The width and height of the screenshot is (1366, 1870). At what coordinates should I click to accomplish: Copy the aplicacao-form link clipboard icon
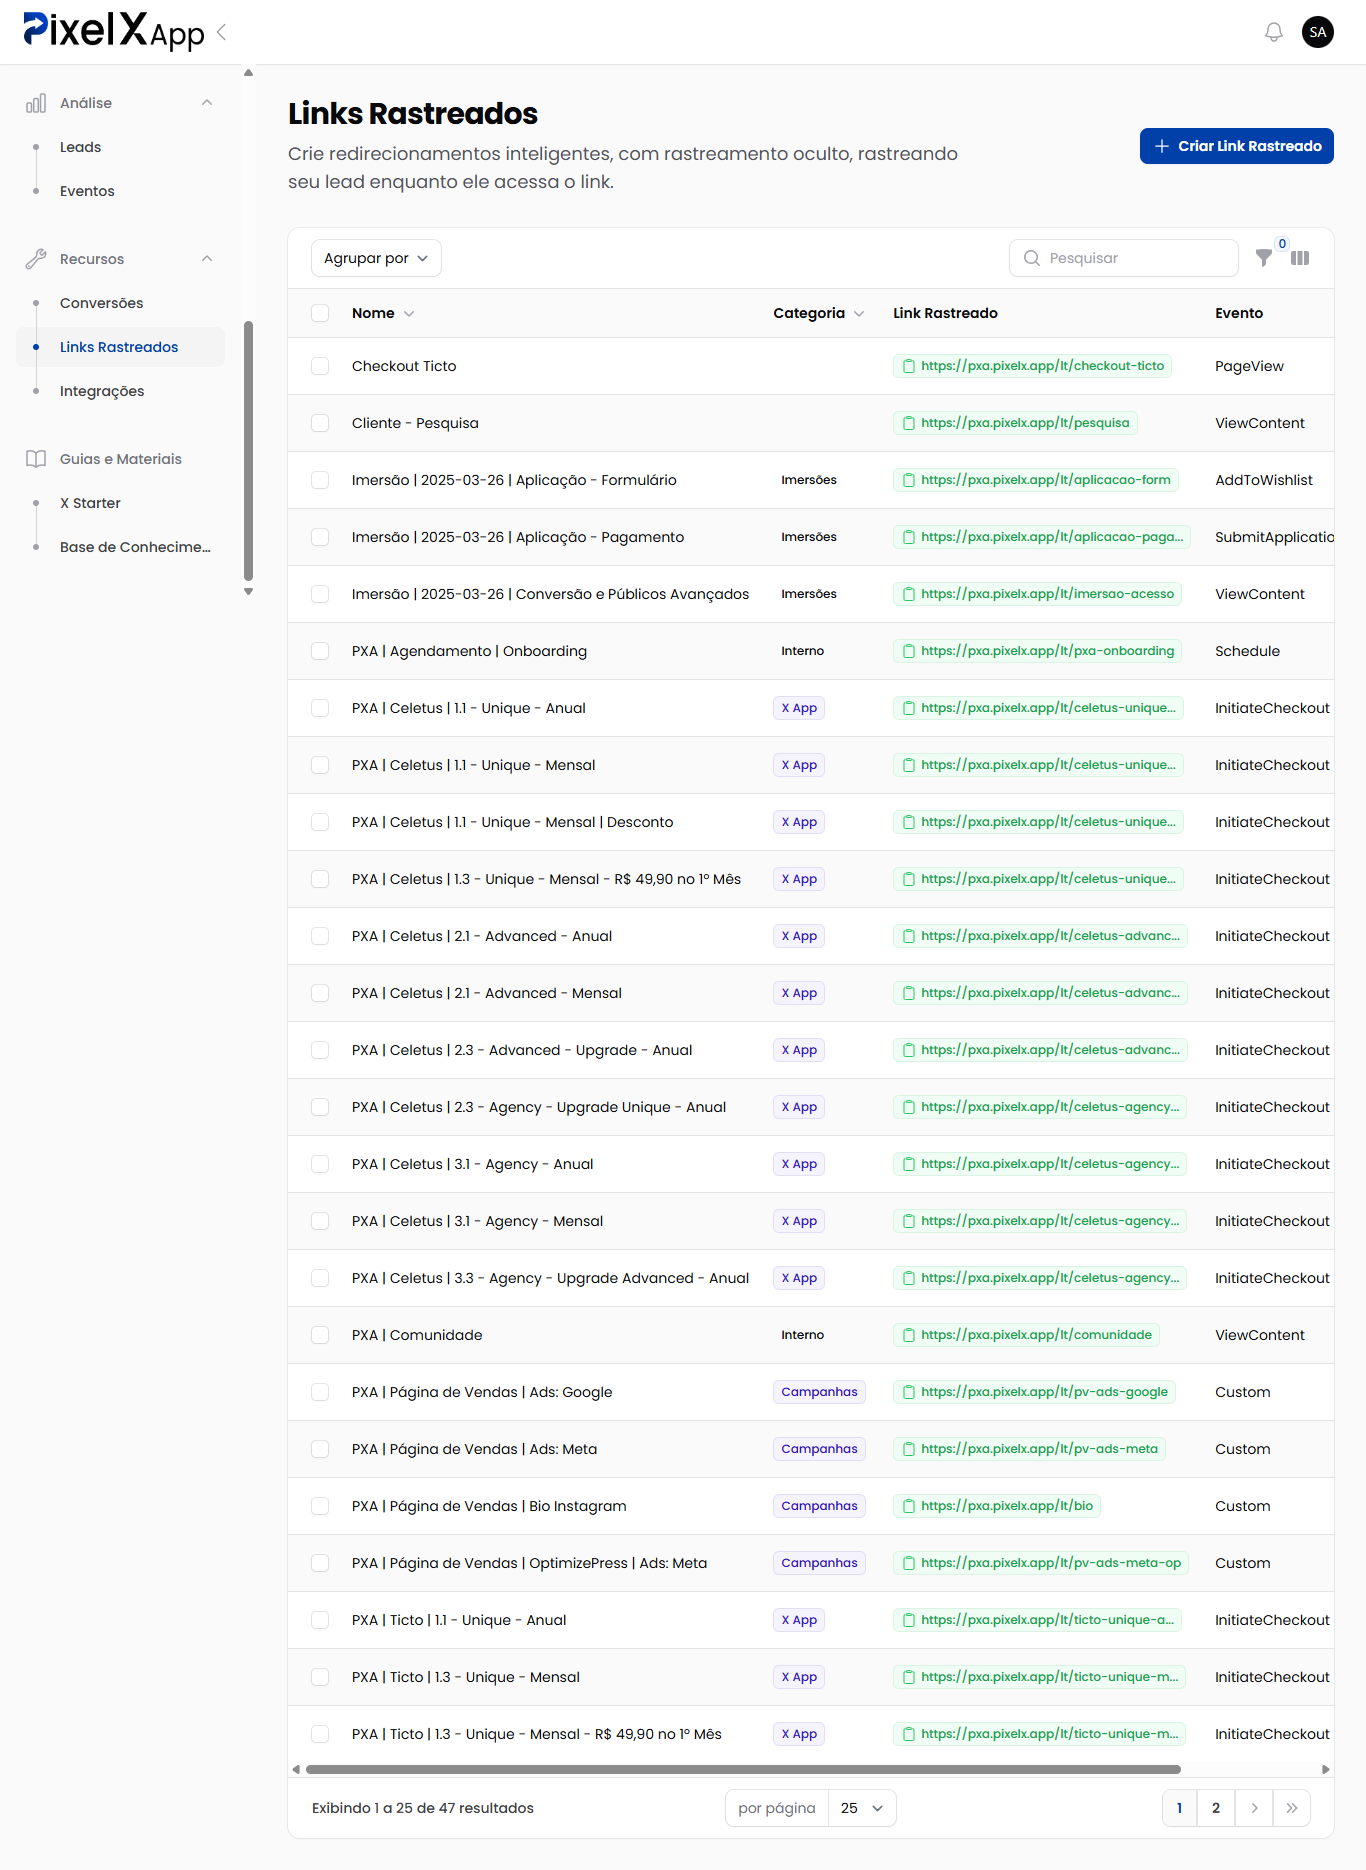(x=909, y=480)
